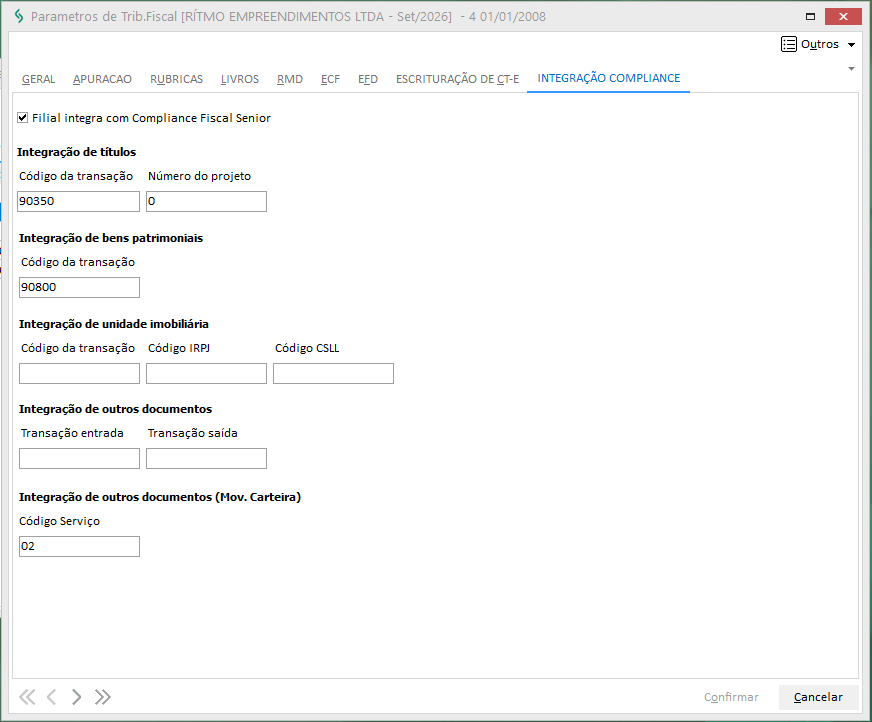Click the Cancelar button
Screen dimensions: 872x722
coord(818,697)
